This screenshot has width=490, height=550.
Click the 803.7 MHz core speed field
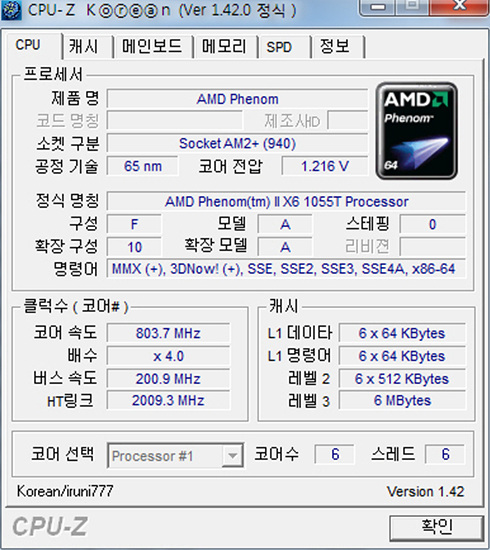pos(168,333)
